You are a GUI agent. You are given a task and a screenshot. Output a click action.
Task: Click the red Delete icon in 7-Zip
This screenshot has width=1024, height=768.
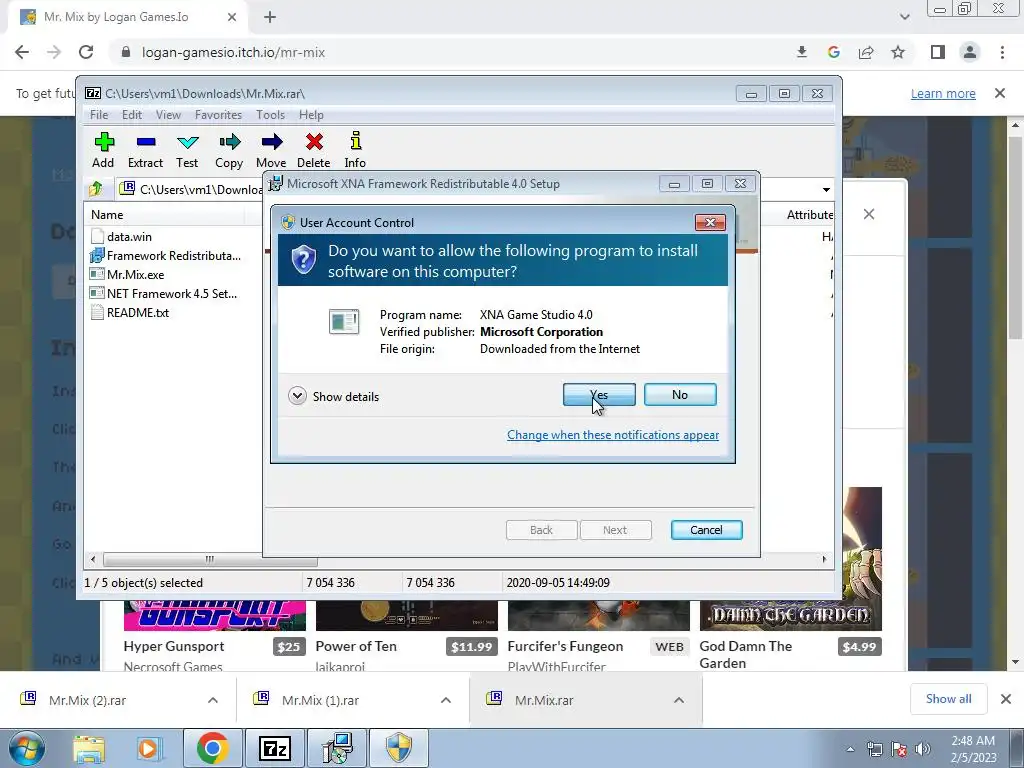pyautogui.click(x=314, y=142)
